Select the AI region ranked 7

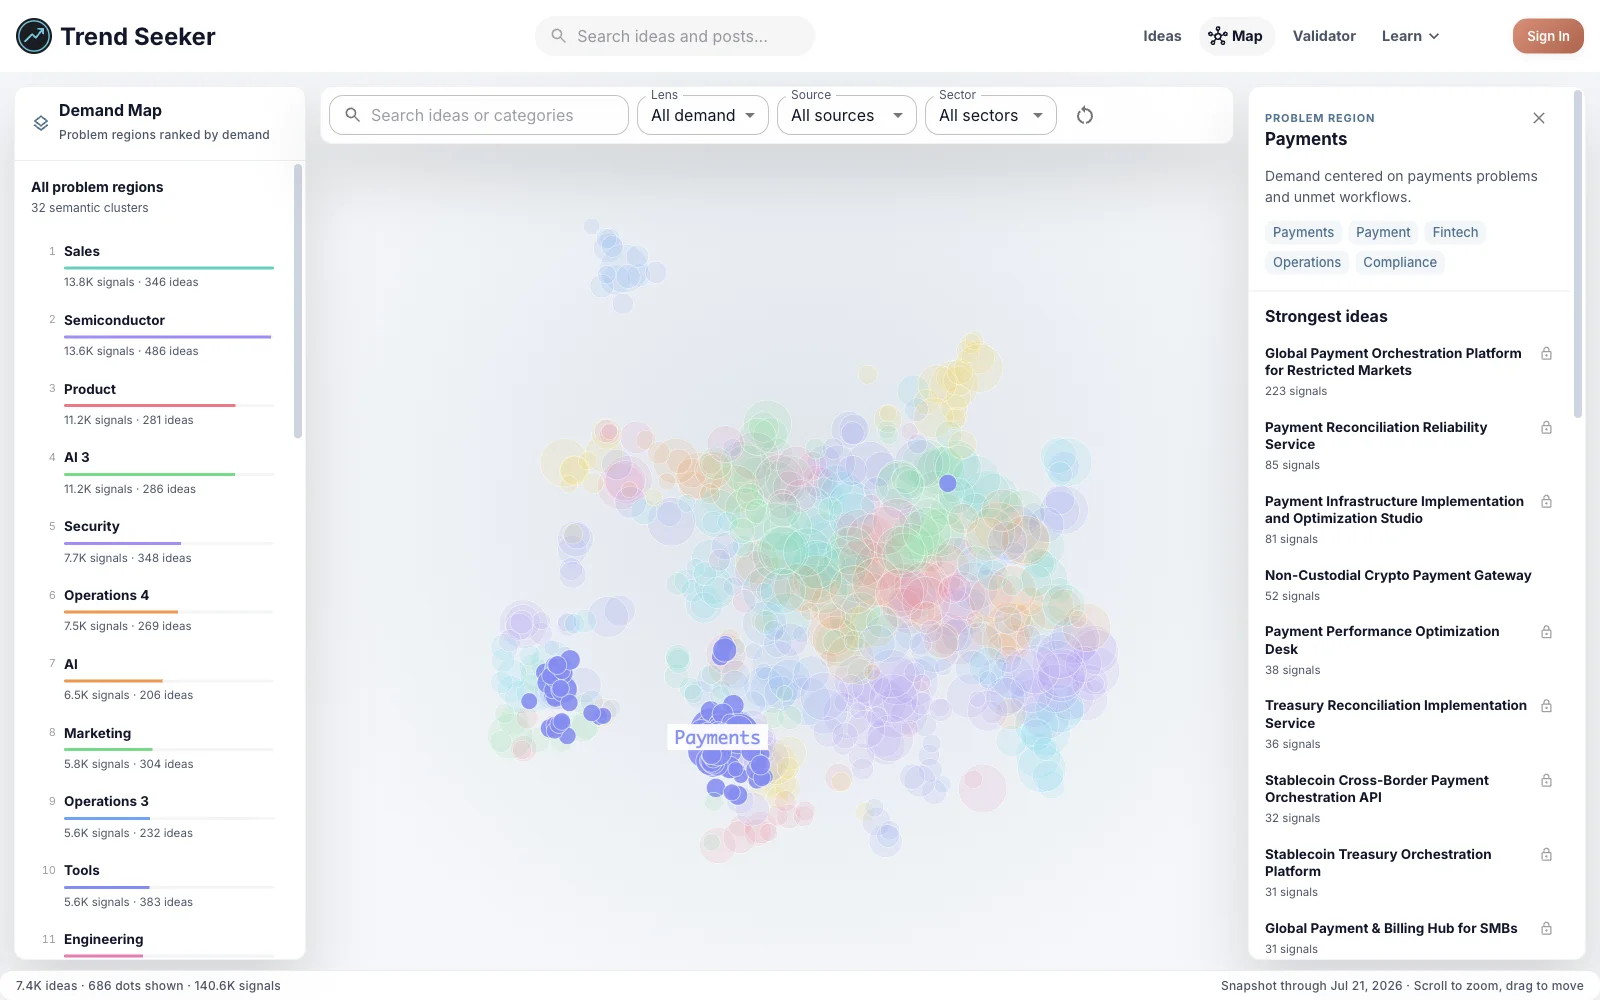(160, 679)
